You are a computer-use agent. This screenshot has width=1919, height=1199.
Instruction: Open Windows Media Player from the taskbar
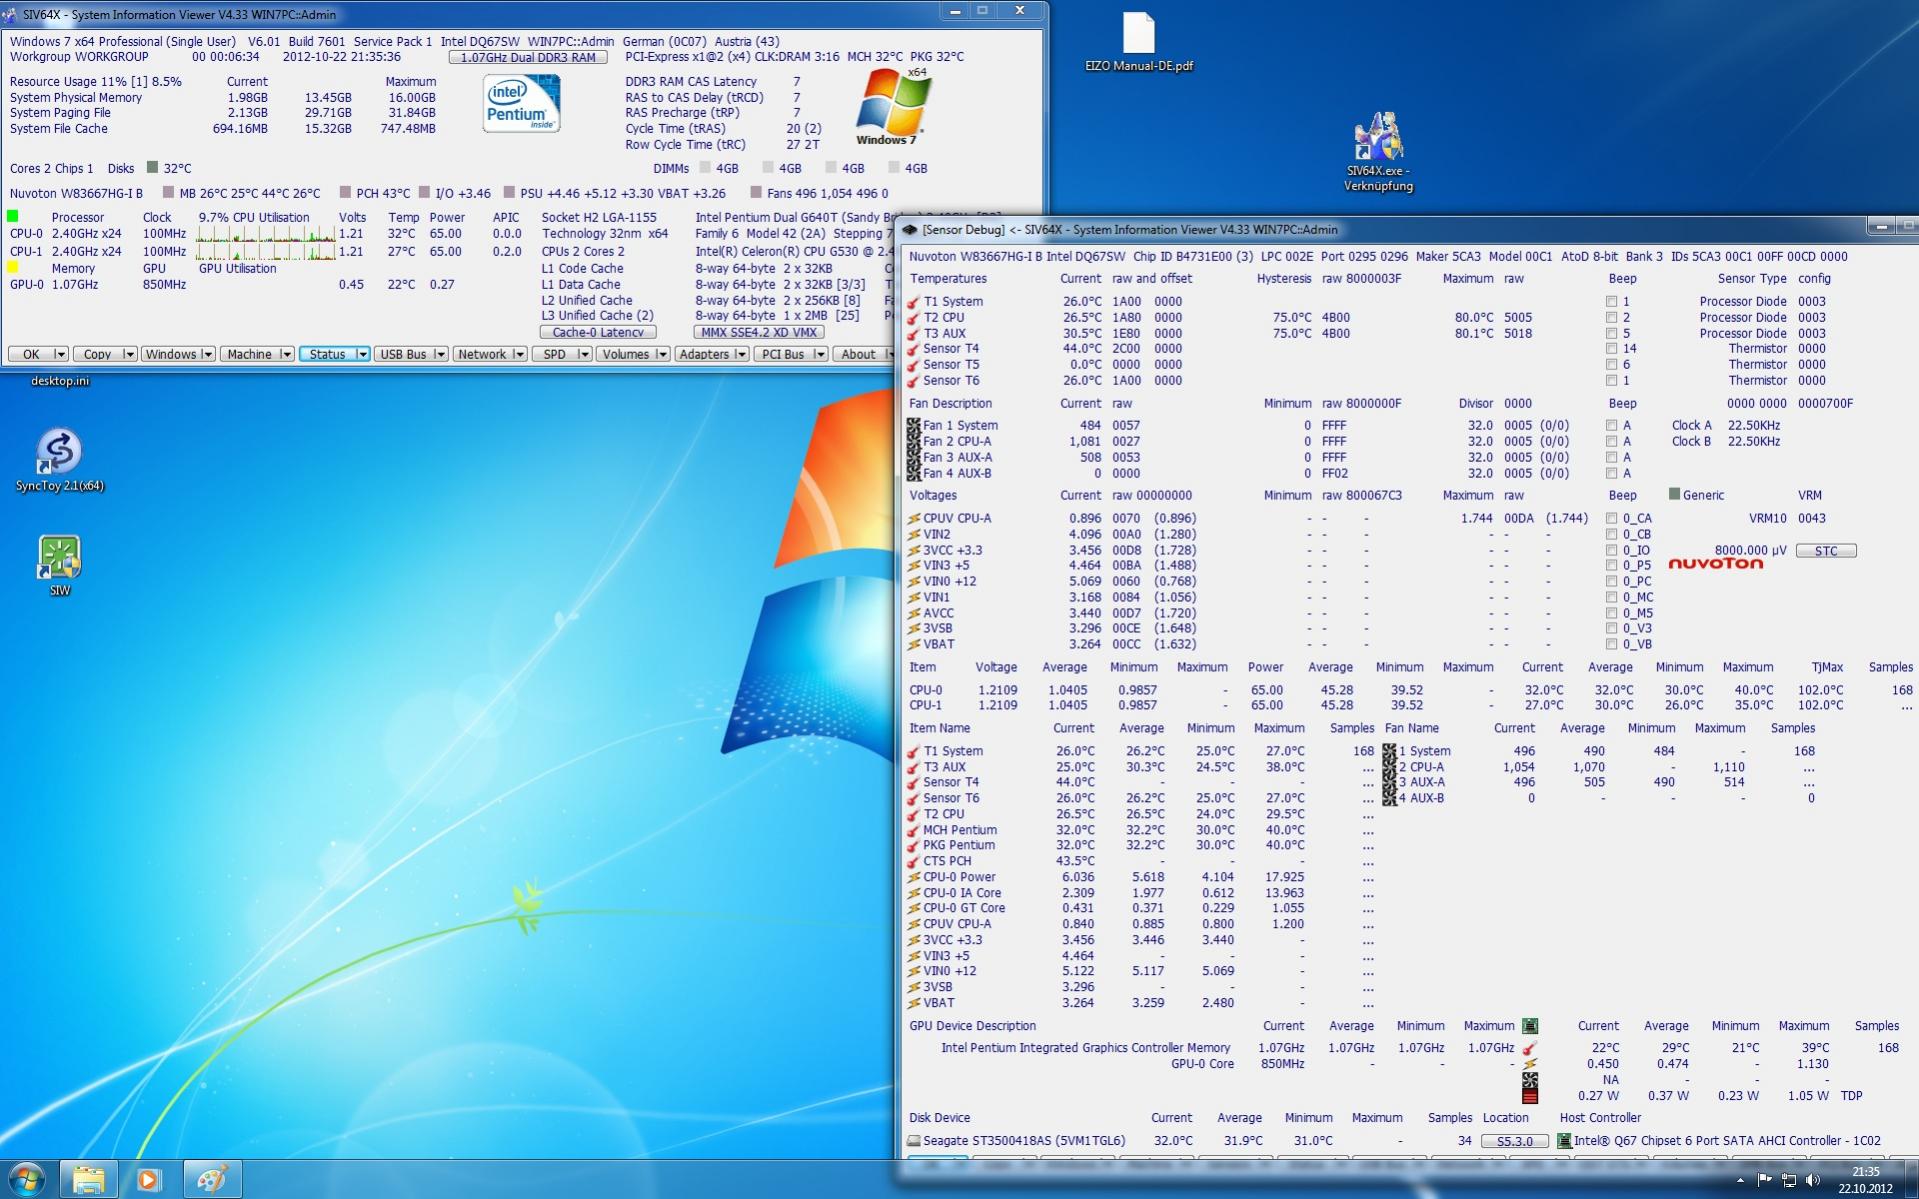pos(148,1180)
